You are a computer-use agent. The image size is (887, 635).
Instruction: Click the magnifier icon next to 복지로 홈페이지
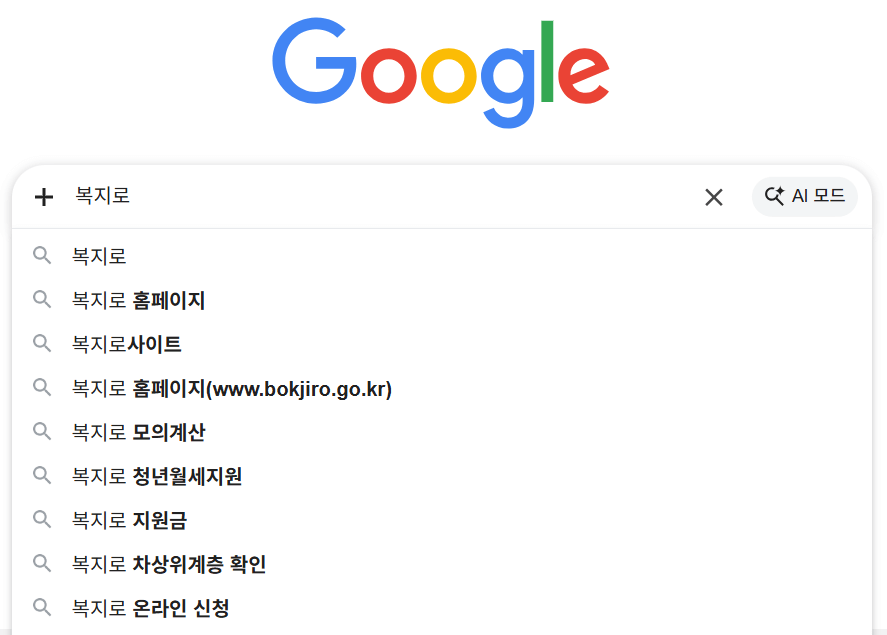point(42,299)
